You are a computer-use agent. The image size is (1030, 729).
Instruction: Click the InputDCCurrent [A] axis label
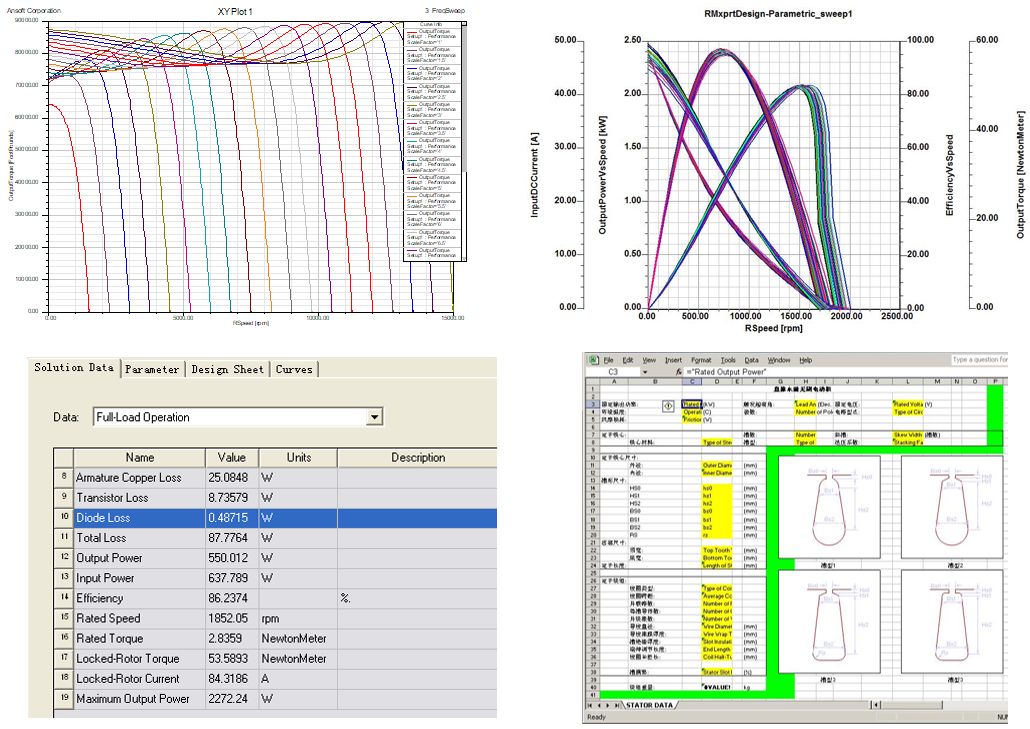(x=535, y=175)
